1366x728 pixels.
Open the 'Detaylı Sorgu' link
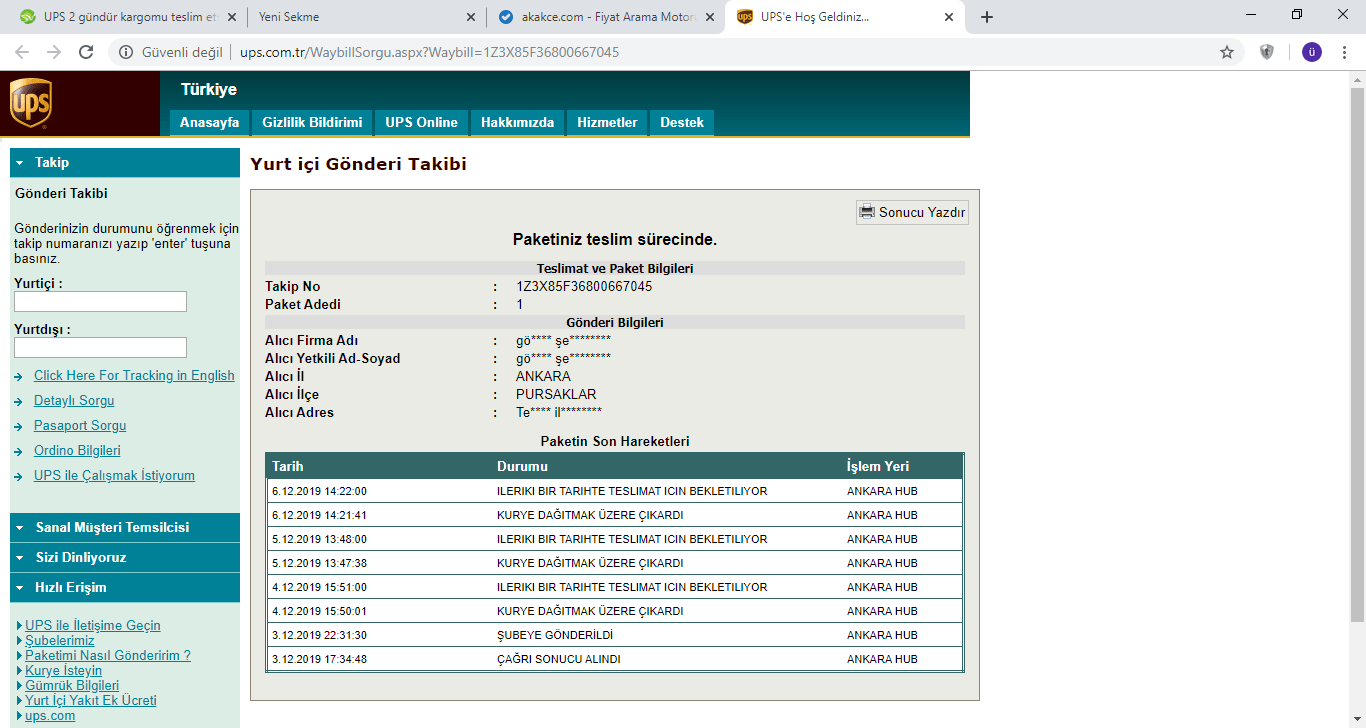74,400
